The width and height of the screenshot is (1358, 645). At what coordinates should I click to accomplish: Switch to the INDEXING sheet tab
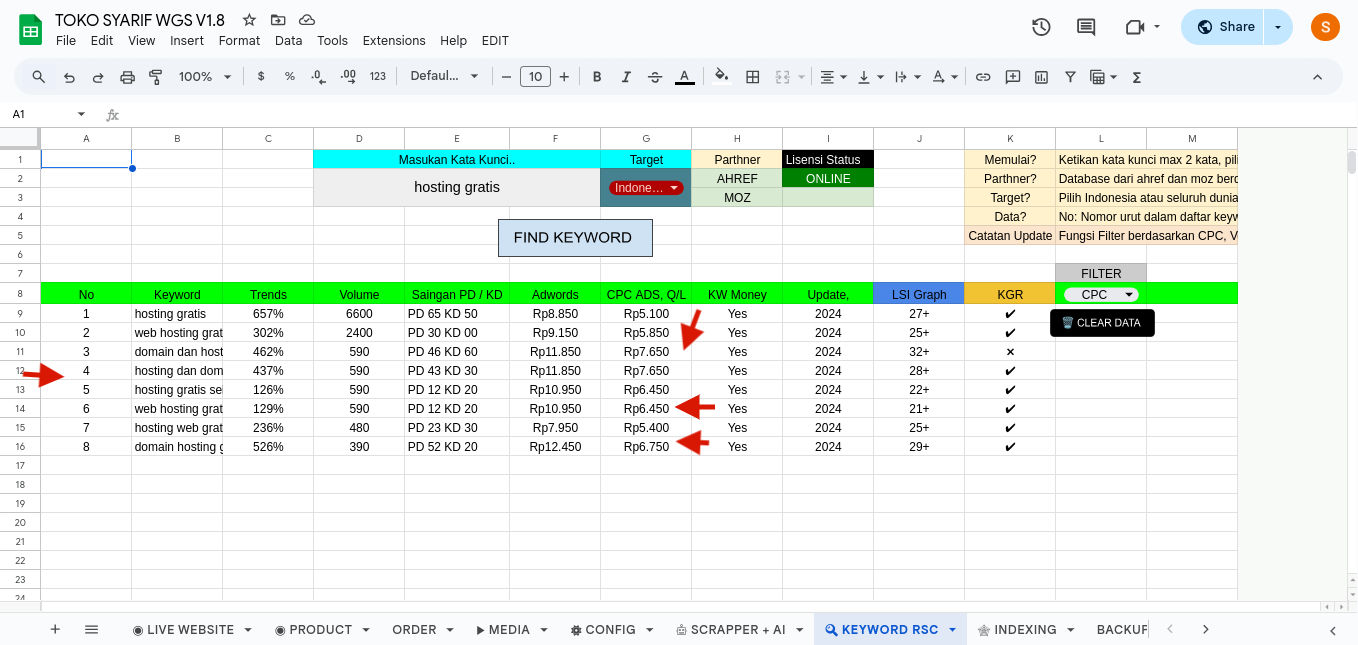tap(1026, 629)
